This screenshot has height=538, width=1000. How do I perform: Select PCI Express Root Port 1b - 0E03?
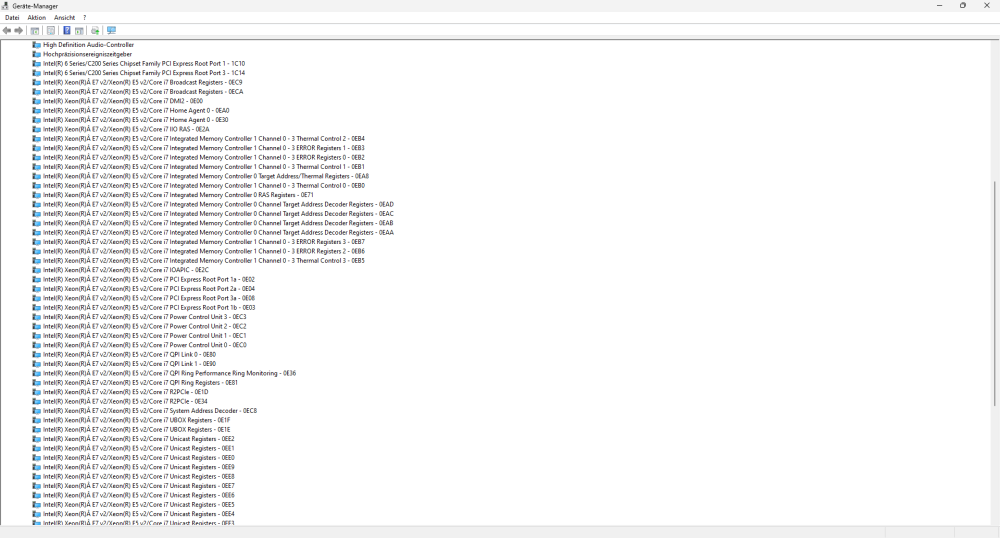149,307
